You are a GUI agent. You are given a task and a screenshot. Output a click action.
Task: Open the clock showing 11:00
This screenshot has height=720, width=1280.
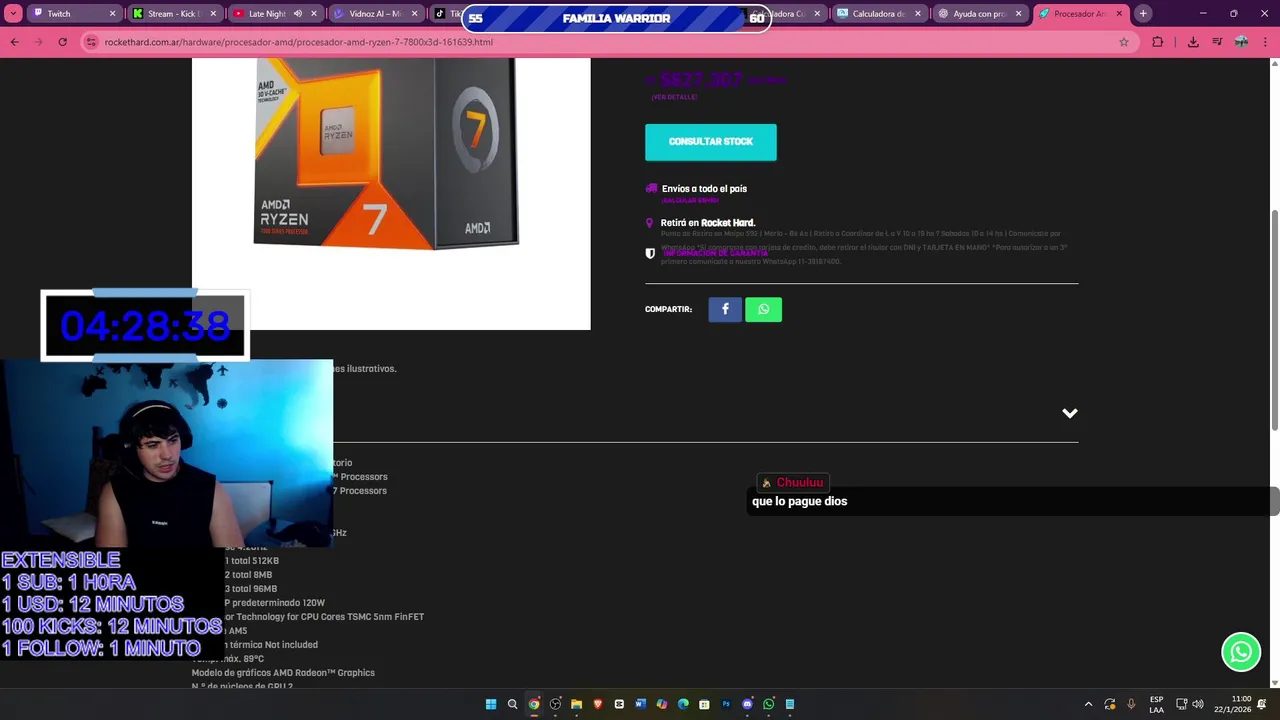click(1232, 704)
